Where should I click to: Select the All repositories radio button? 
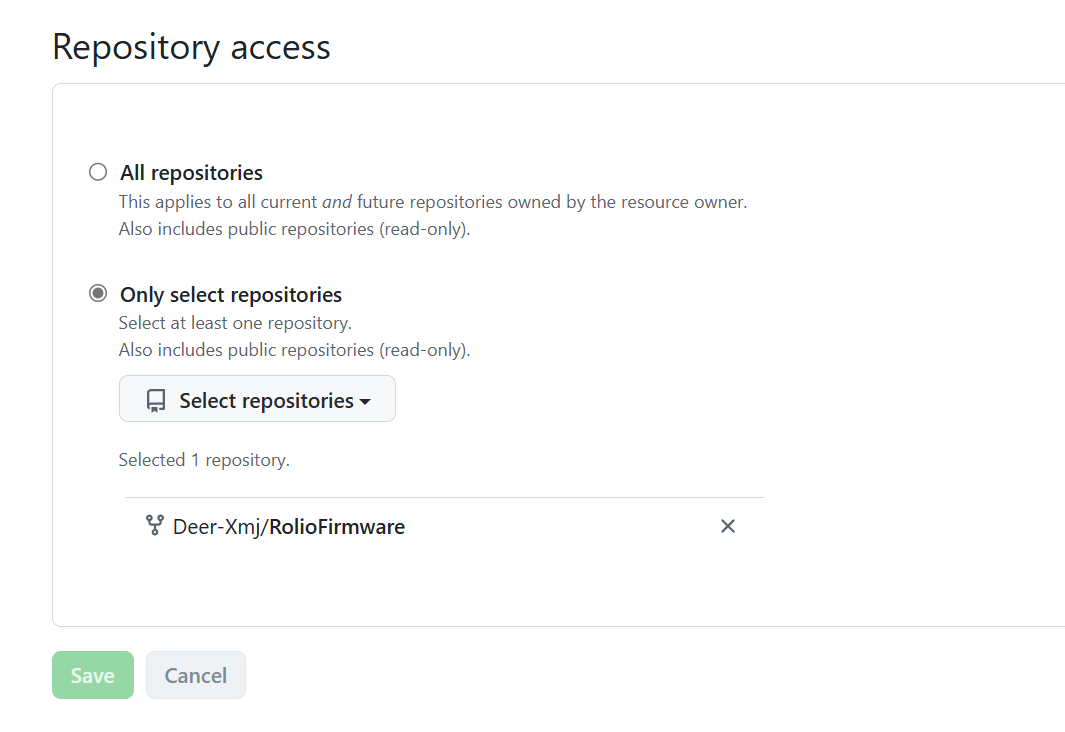point(98,172)
